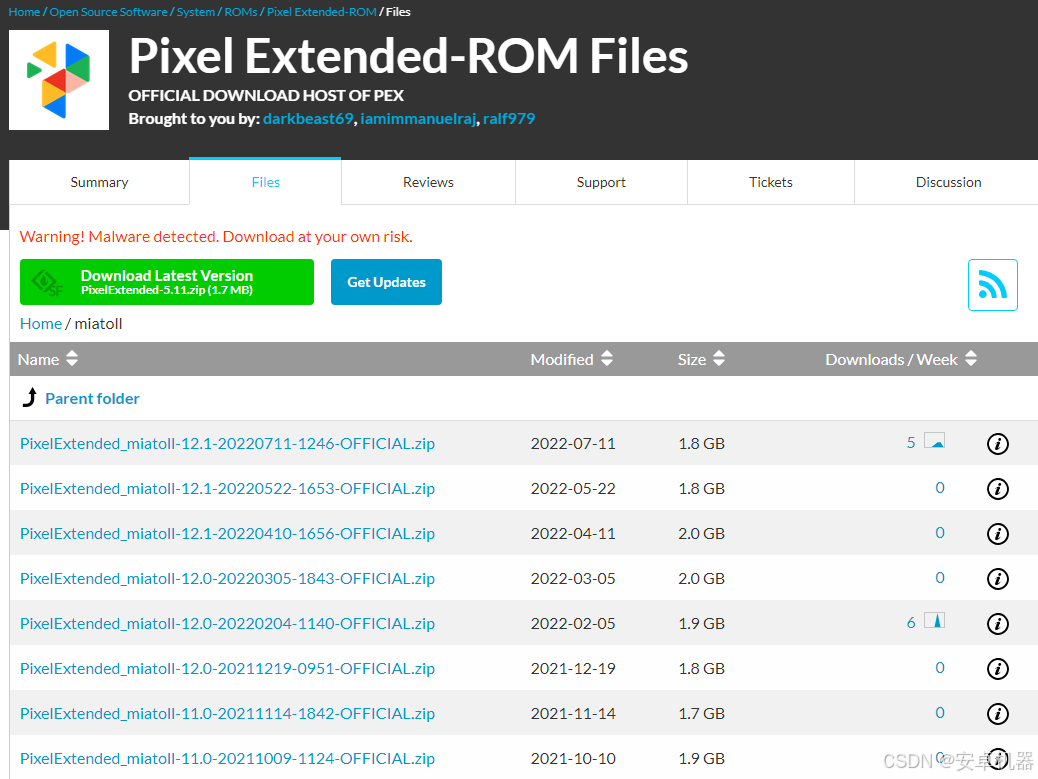Click weekly download count 5
The image size is (1038, 779).
coord(911,442)
